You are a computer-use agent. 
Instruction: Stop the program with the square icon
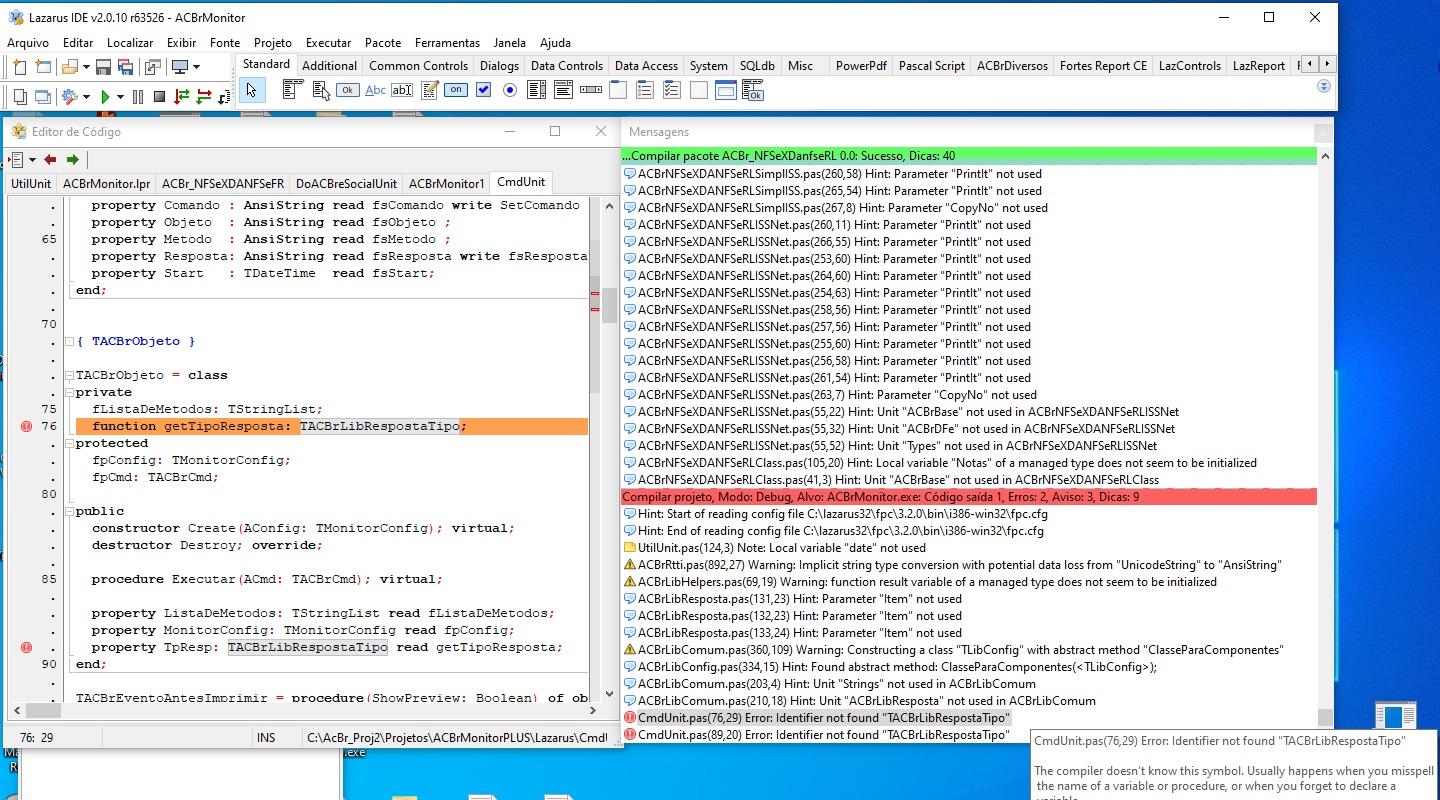[159, 97]
